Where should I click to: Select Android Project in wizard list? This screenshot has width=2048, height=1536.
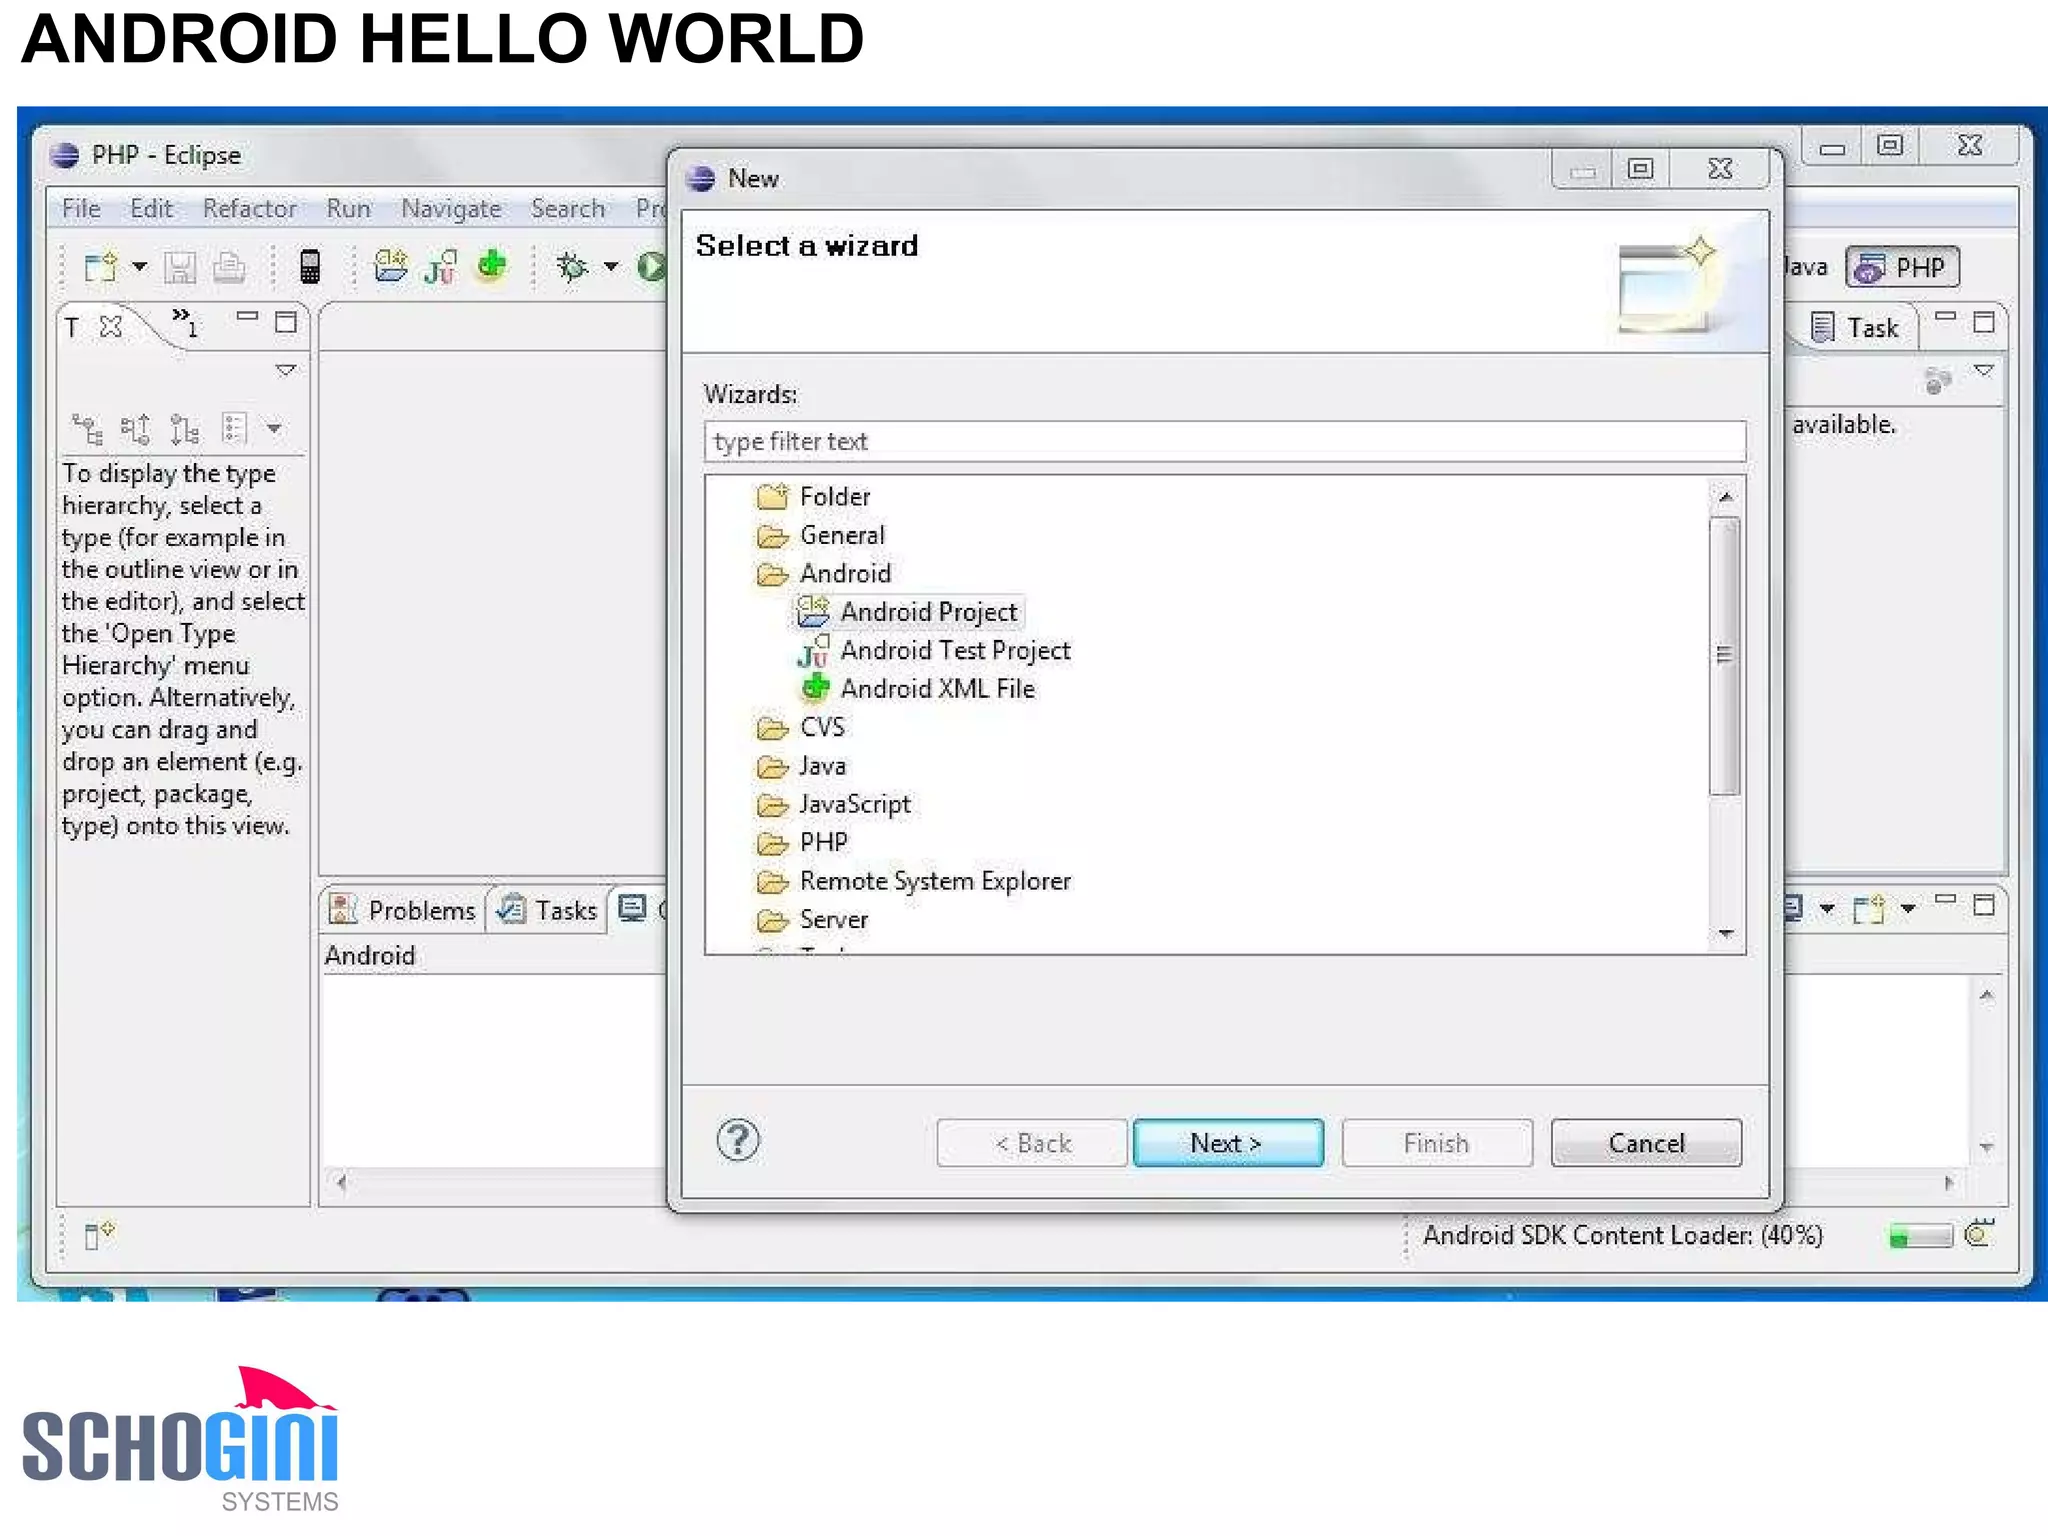pos(909,612)
